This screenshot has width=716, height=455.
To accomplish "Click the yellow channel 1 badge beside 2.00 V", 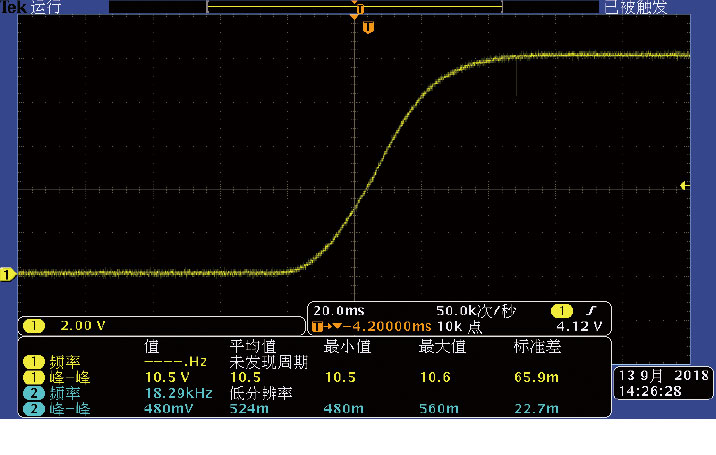I will pyautogui.click(x=34, y=326).
